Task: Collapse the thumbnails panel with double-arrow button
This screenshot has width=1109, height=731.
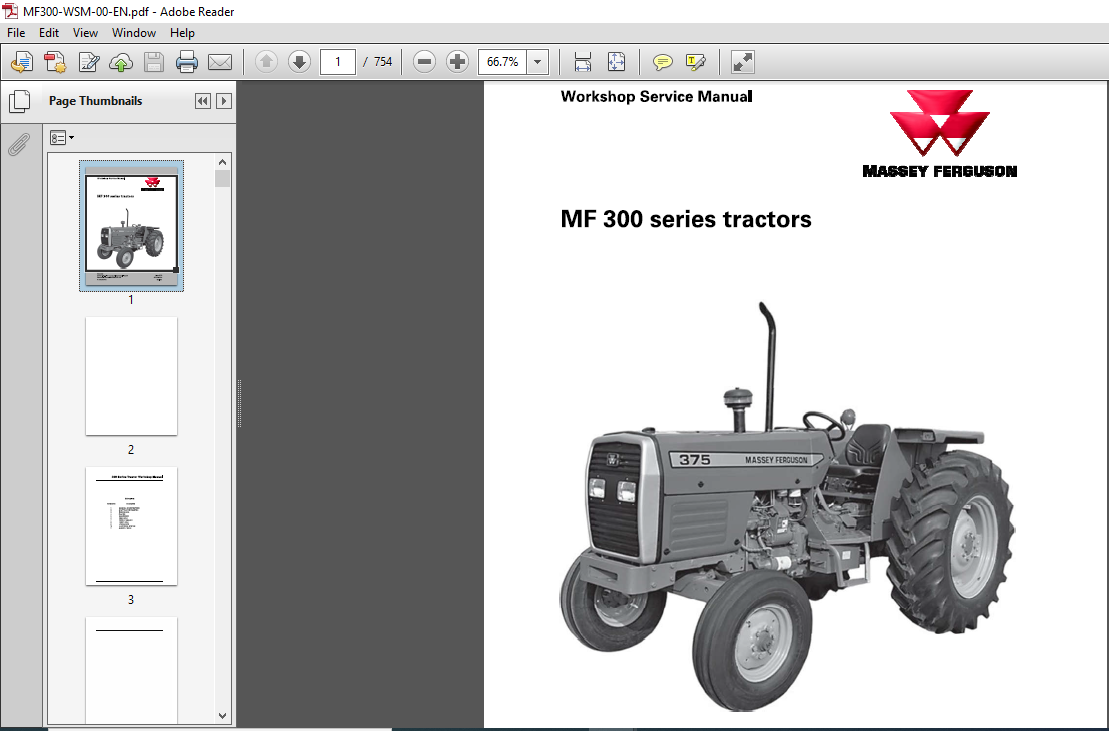Action: (x=203, y=101)
